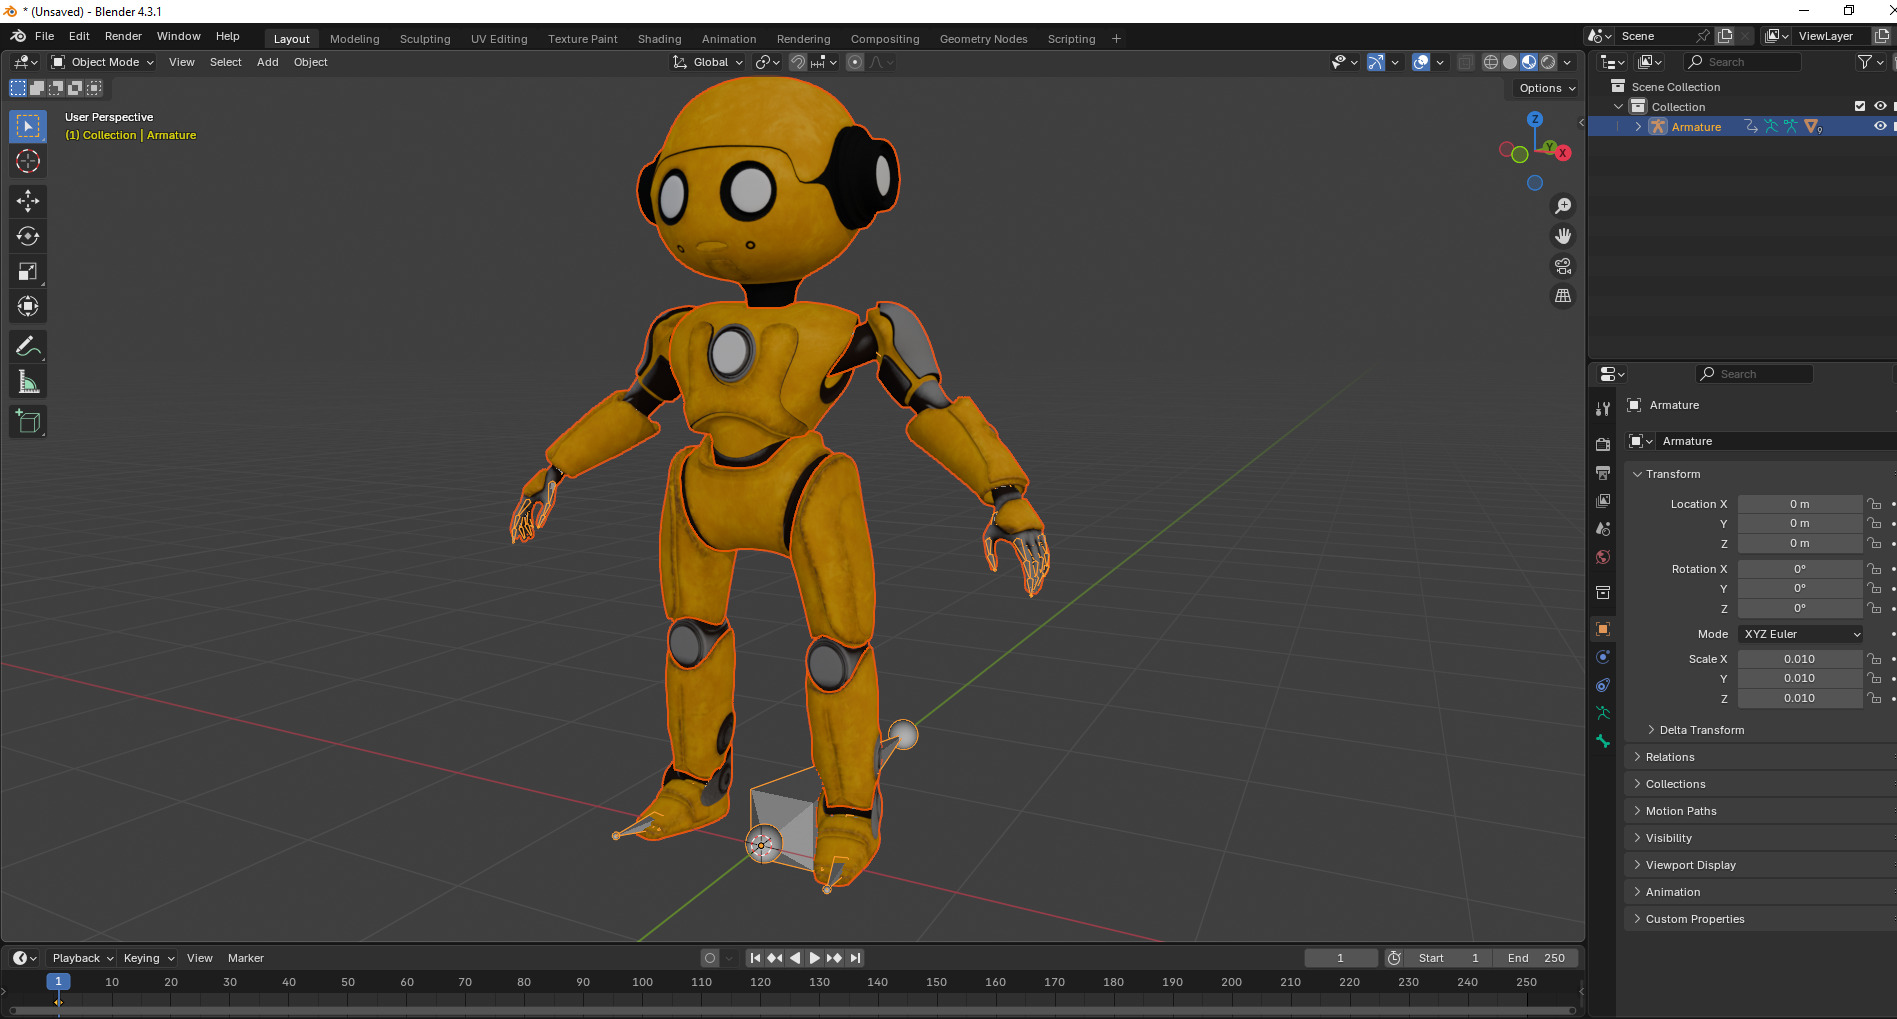1897x1019 pixels.
Task: Uncheck Collection exclude checkbox
Action: coord(1860,106)
